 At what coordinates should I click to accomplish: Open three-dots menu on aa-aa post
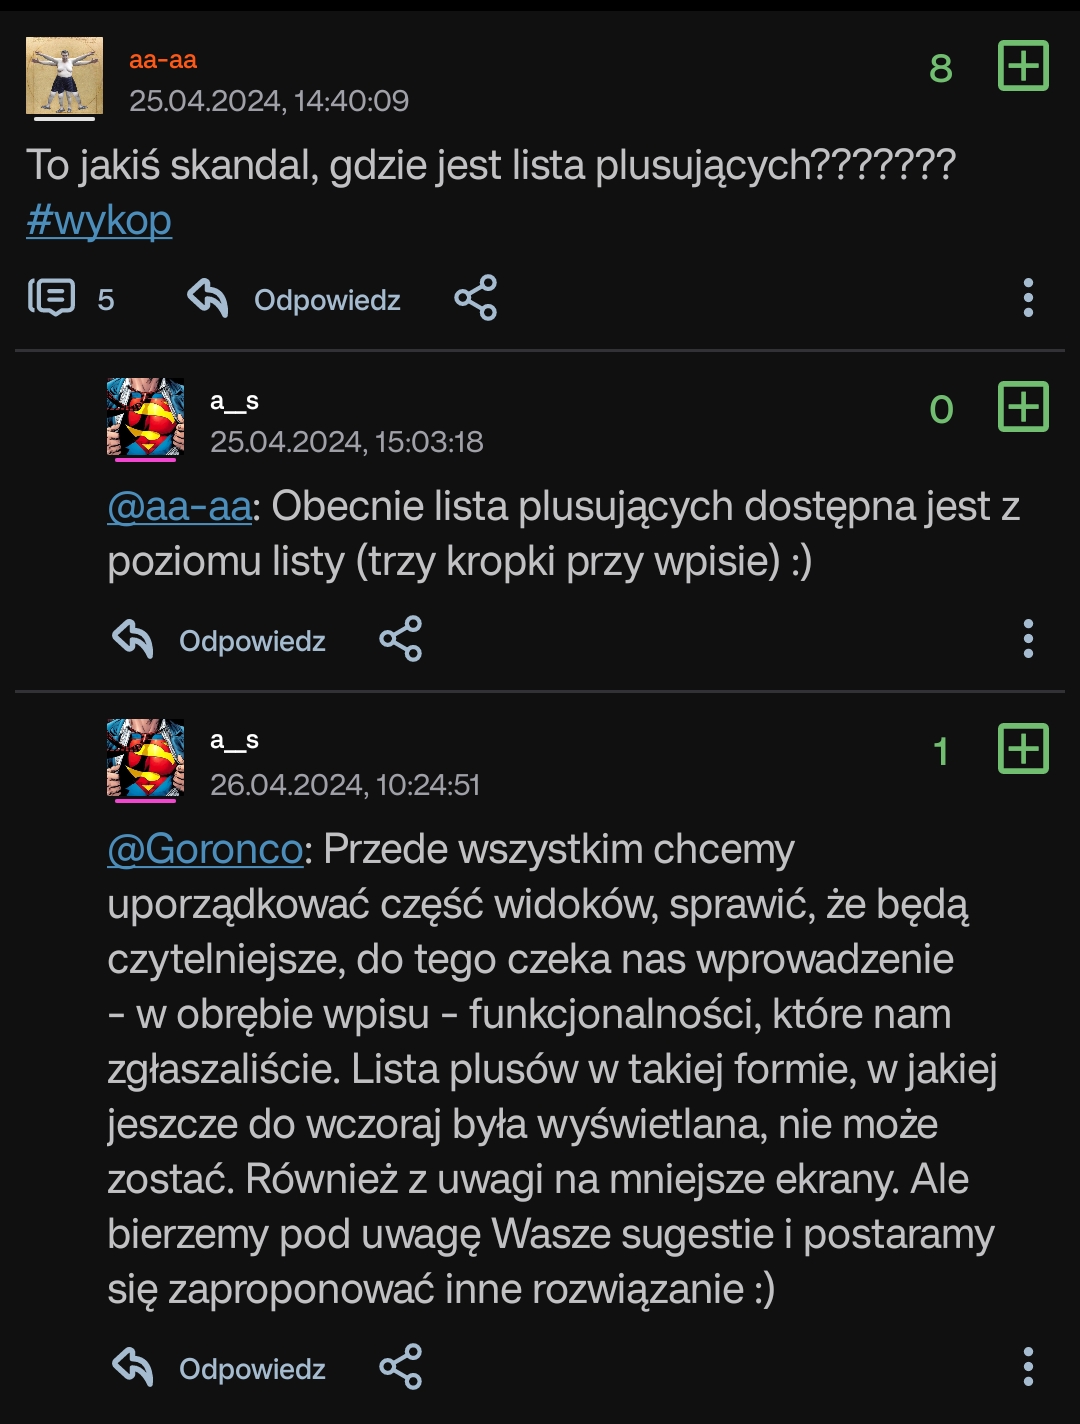coord(1028,298)
